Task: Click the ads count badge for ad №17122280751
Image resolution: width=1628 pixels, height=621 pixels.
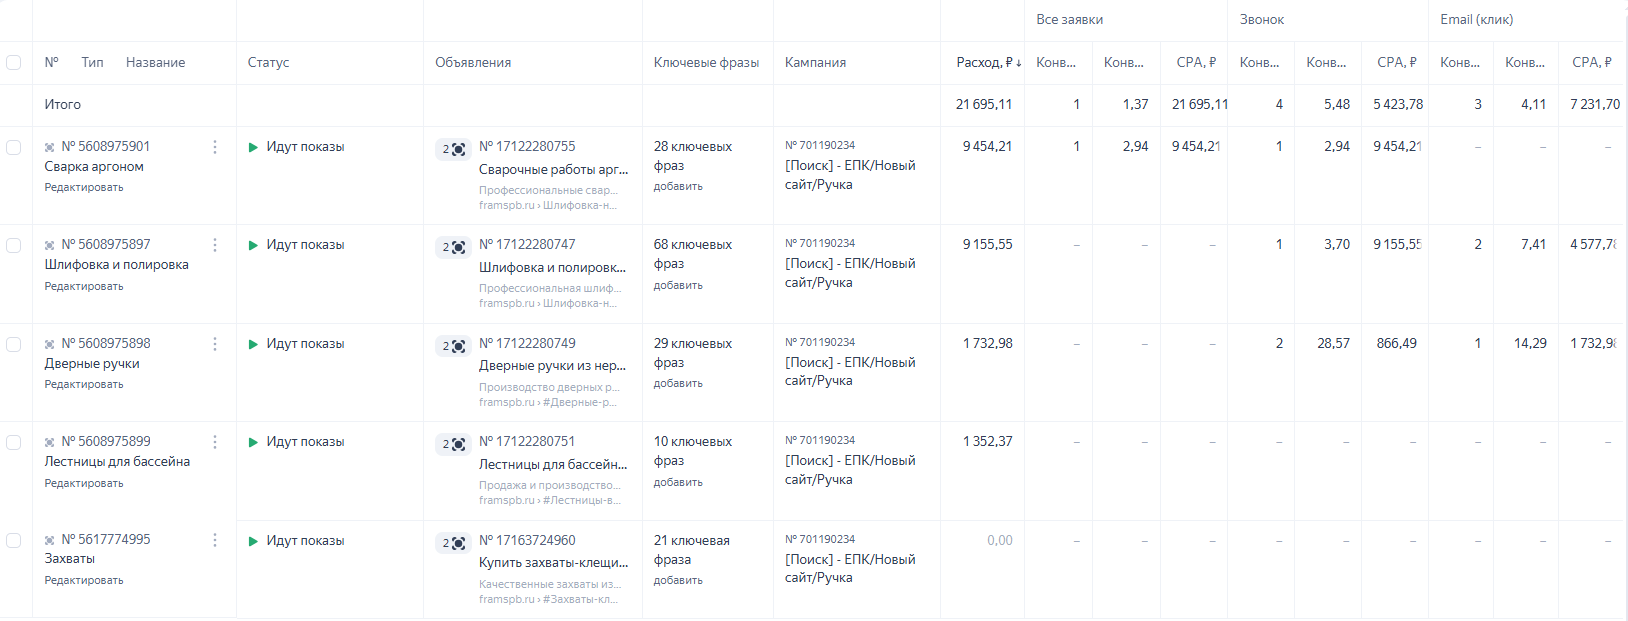Action: 453,444
